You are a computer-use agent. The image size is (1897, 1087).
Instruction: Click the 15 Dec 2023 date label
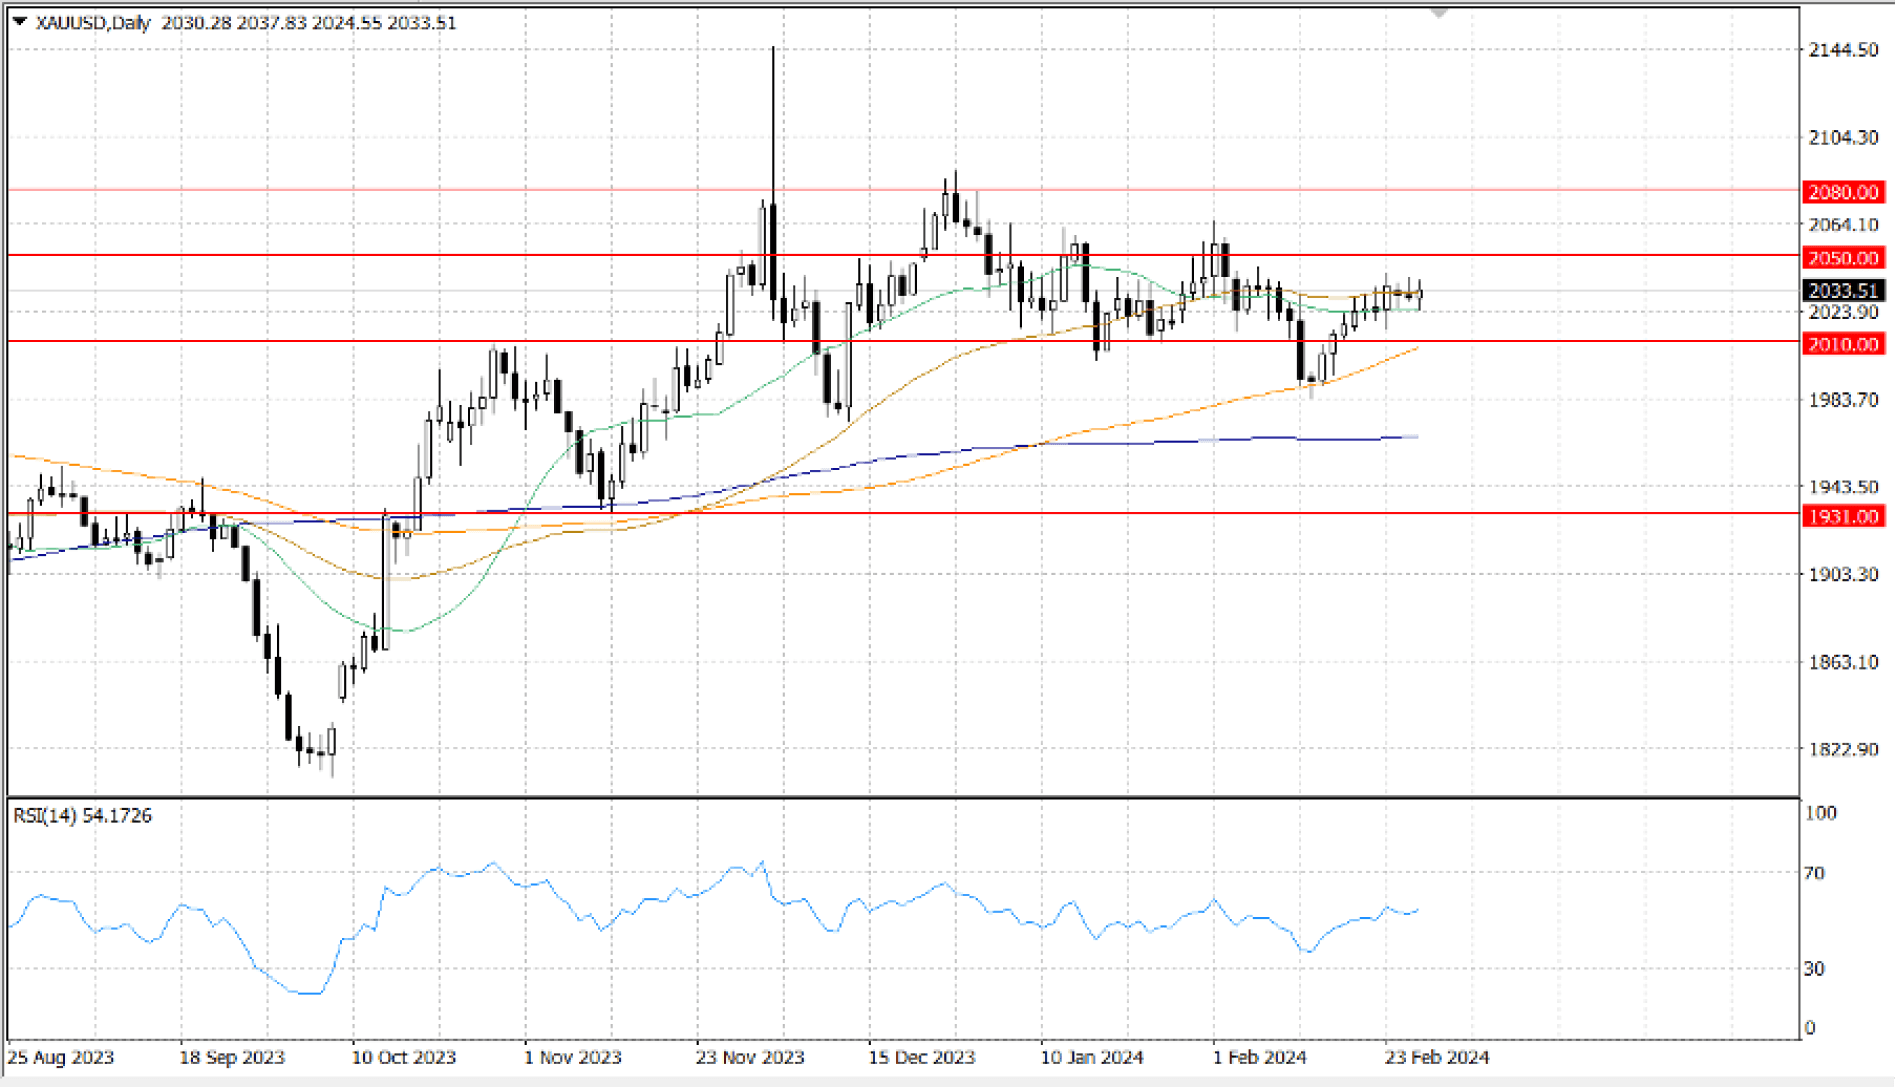point(922,1057)
